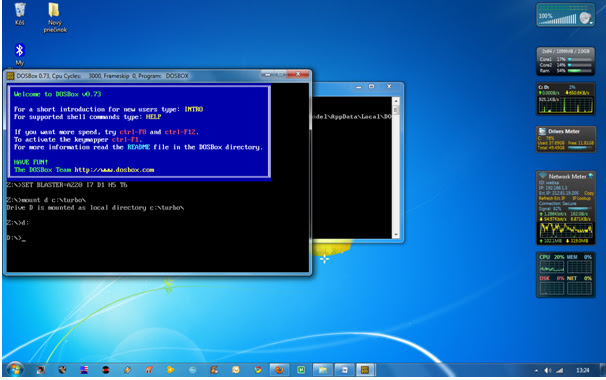Screen dimensions: 606x380
Task: Click the yellow 'INTRO' word in DOSBox
Action: tap(194, 109)
